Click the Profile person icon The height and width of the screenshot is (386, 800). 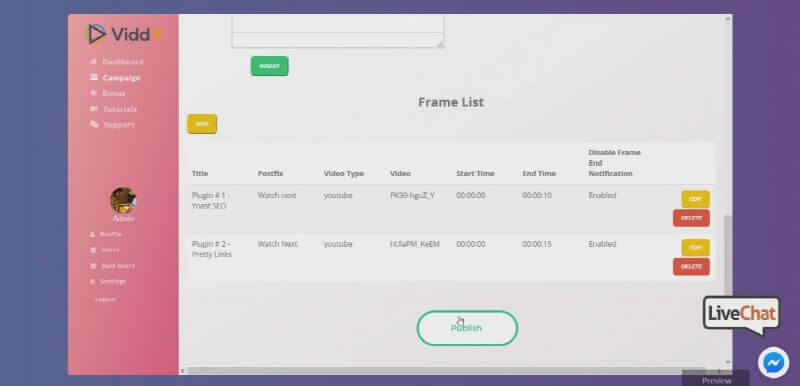(x=92, y=235)
